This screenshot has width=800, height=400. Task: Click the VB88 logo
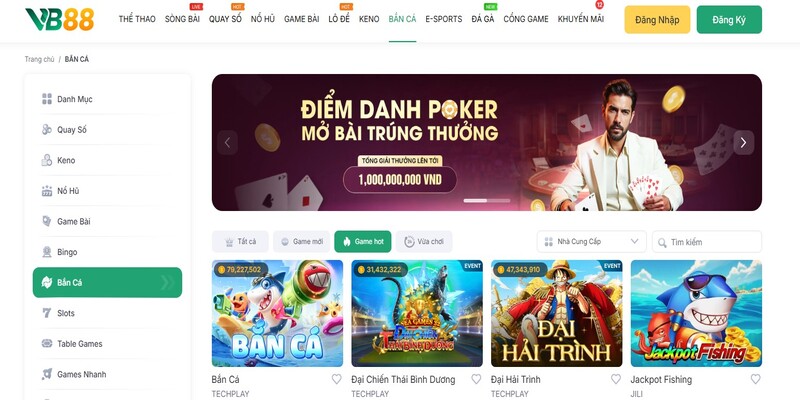click(x=60, y=19)
